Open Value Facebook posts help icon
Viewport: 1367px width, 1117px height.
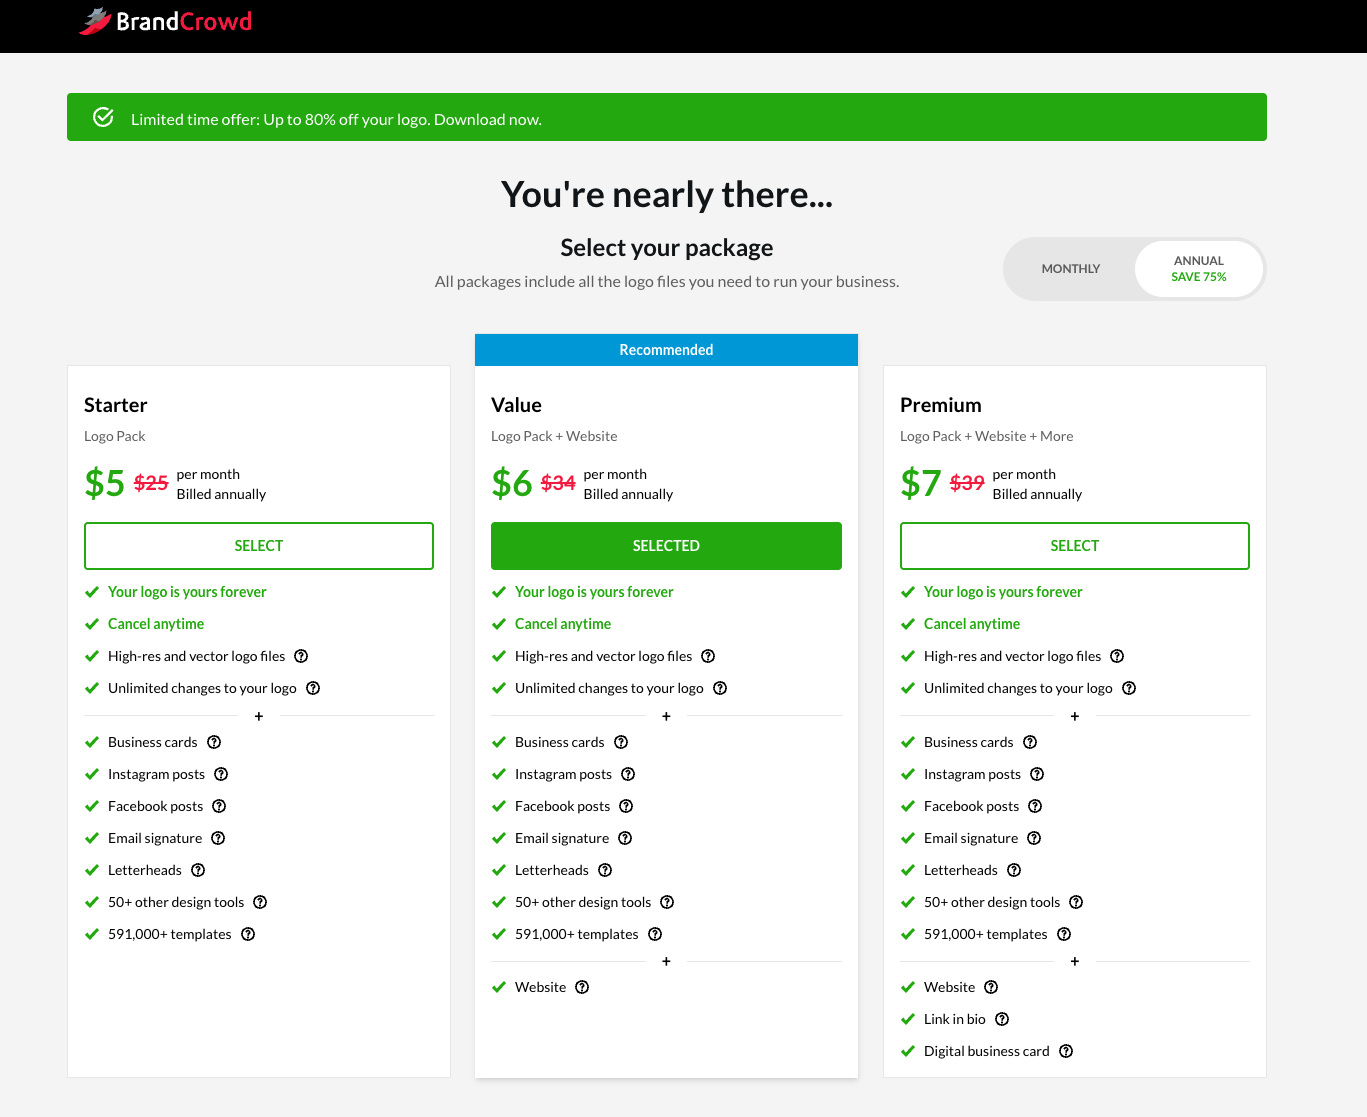point(626,806)
